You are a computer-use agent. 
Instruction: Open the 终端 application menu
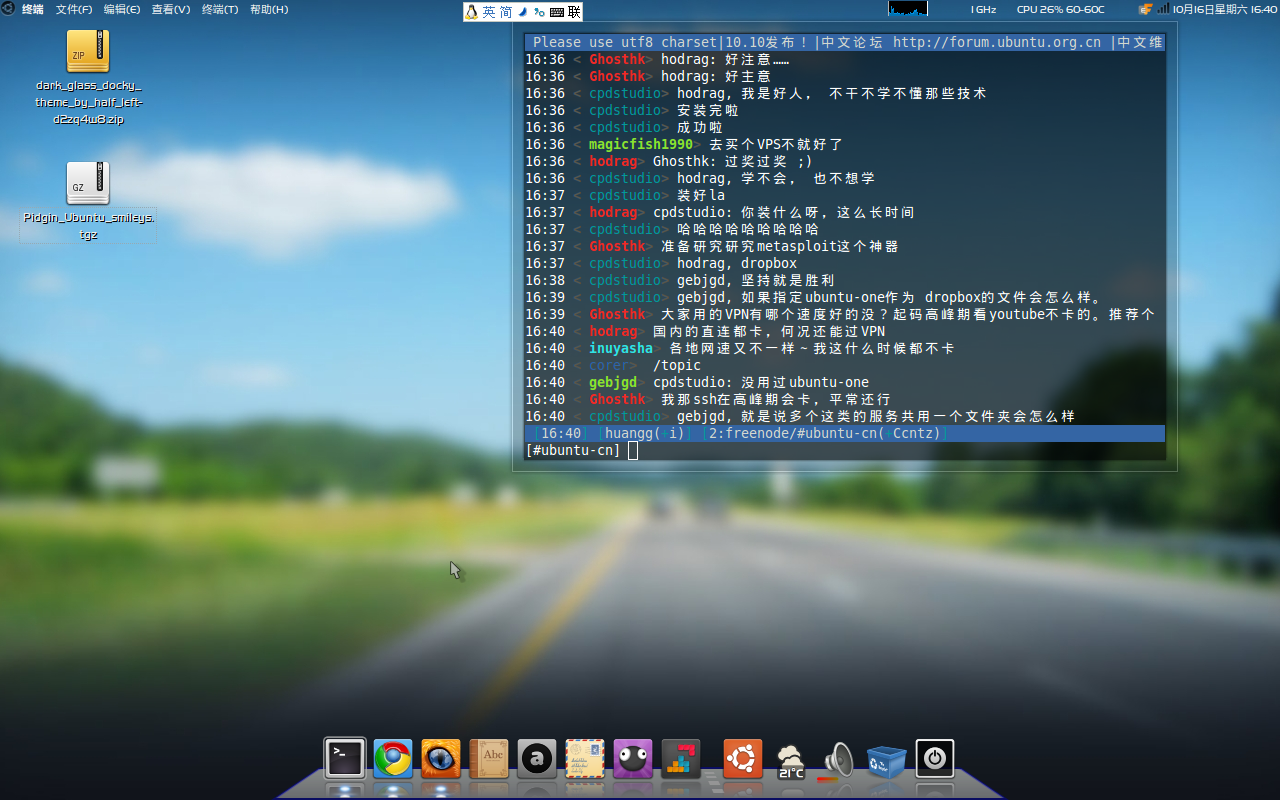pyautogui.click(x=33, y=9)
